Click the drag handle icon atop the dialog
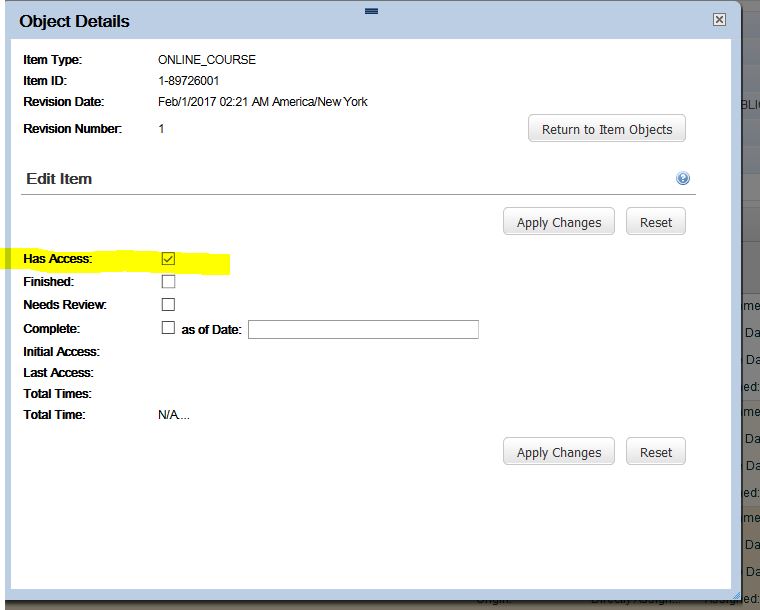760x610 pixels. tap(371, 11)
